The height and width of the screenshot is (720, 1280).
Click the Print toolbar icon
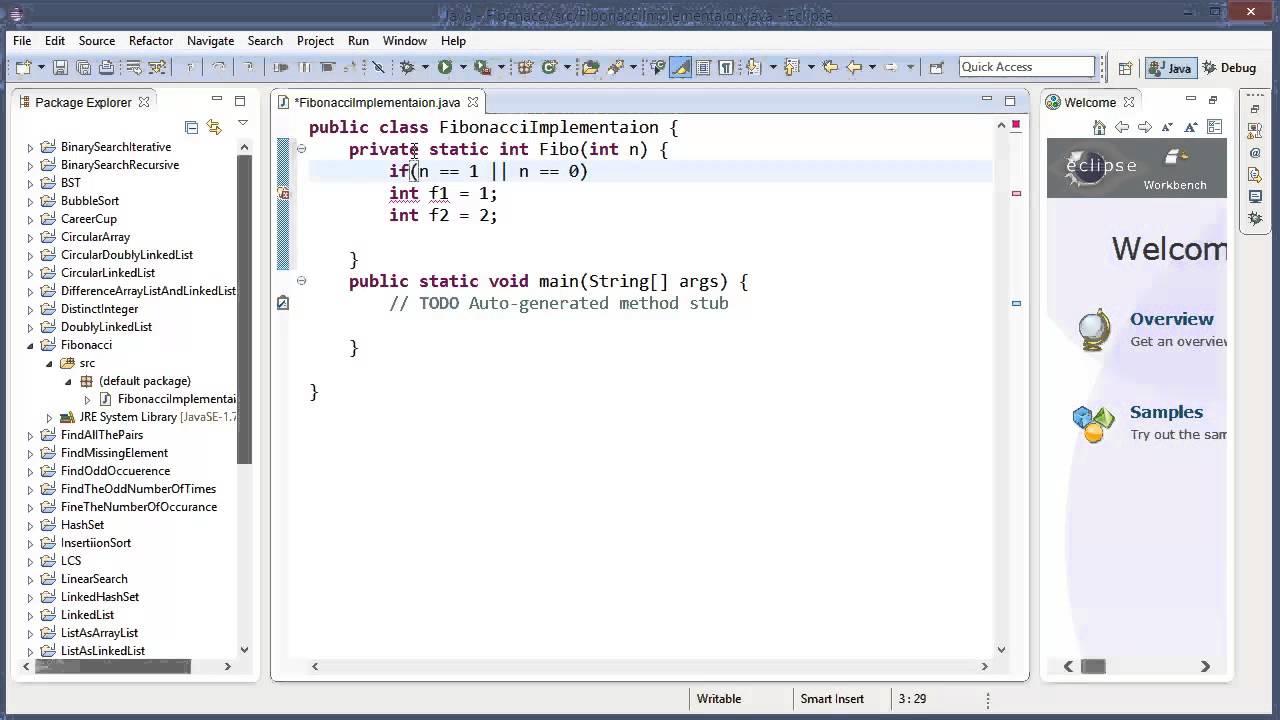click(108, 67)
